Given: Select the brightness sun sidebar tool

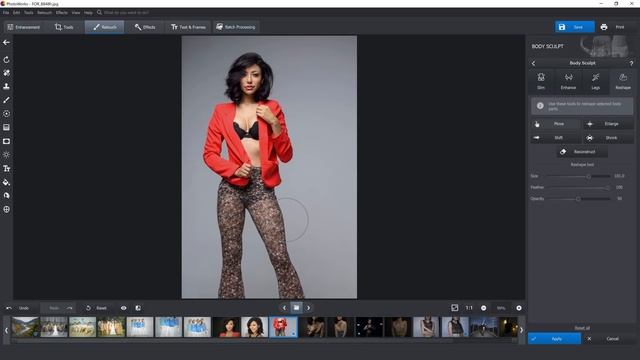Looking at the screenshot, I should click(6, 155).
